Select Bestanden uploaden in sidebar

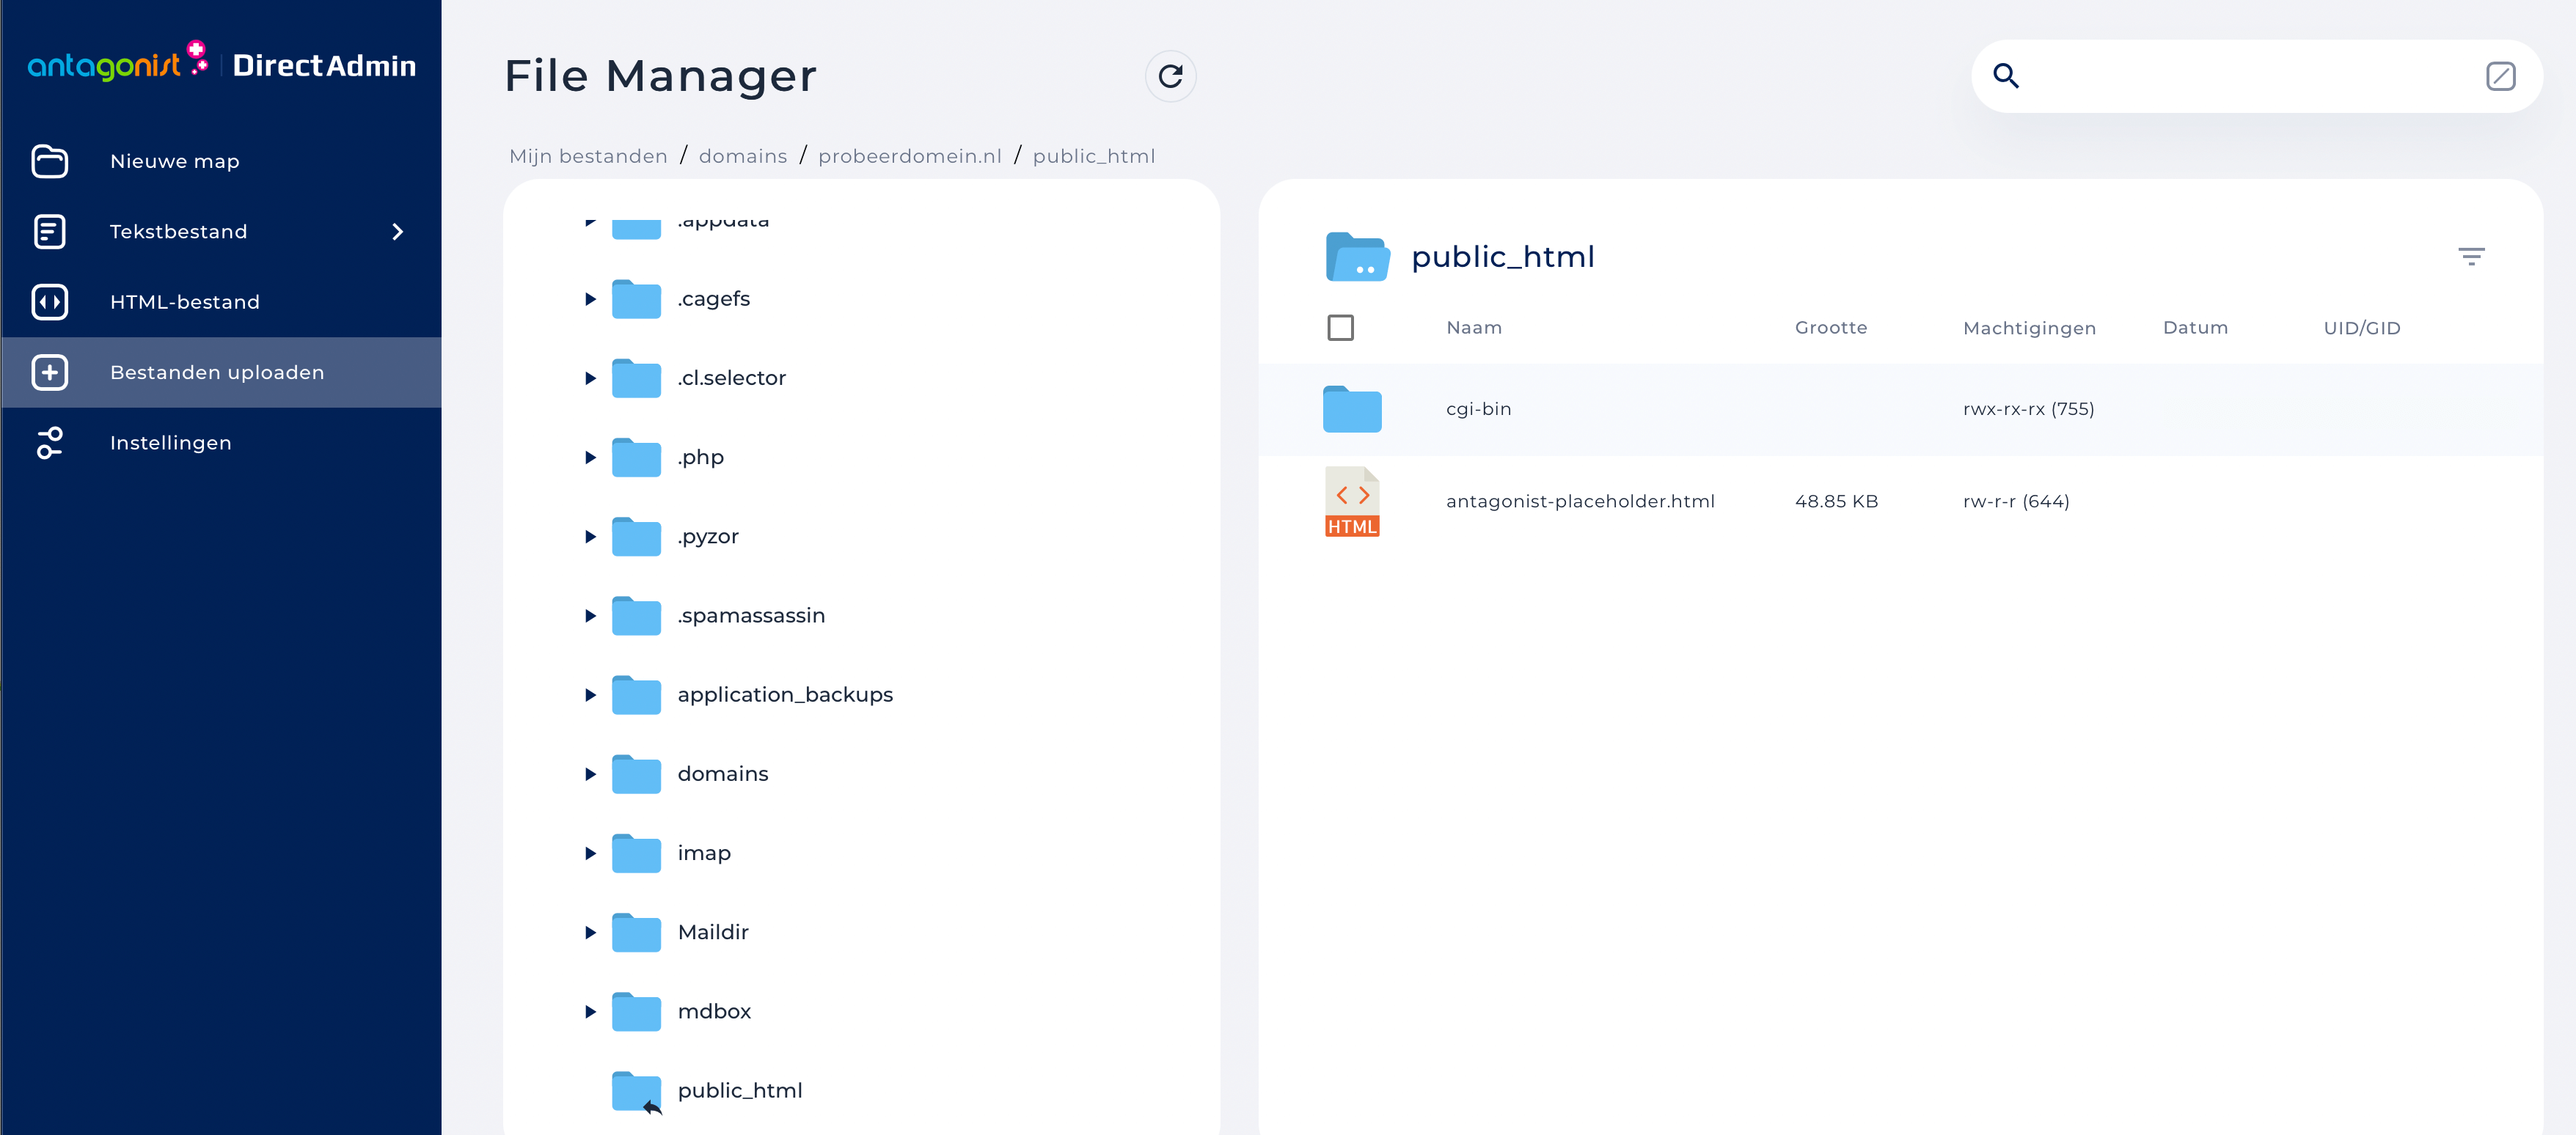click(217, 372)
